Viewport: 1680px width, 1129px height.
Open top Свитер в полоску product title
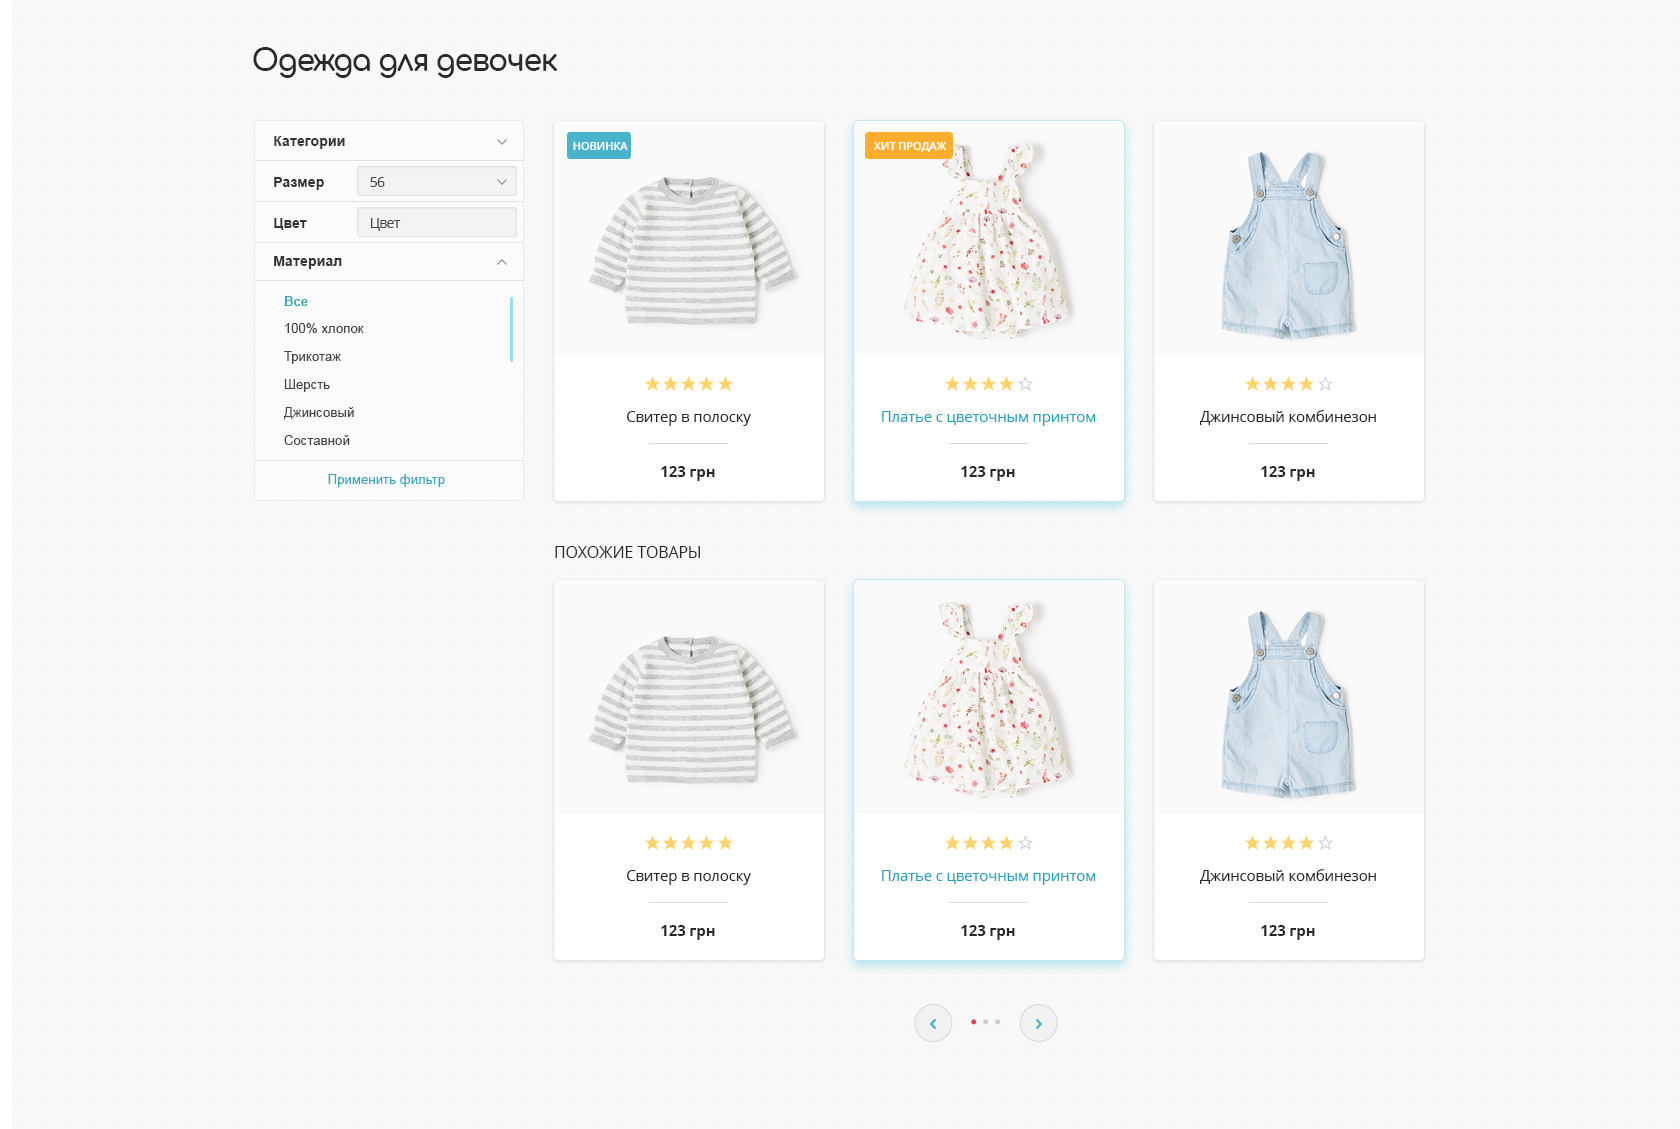coord(688,417)
